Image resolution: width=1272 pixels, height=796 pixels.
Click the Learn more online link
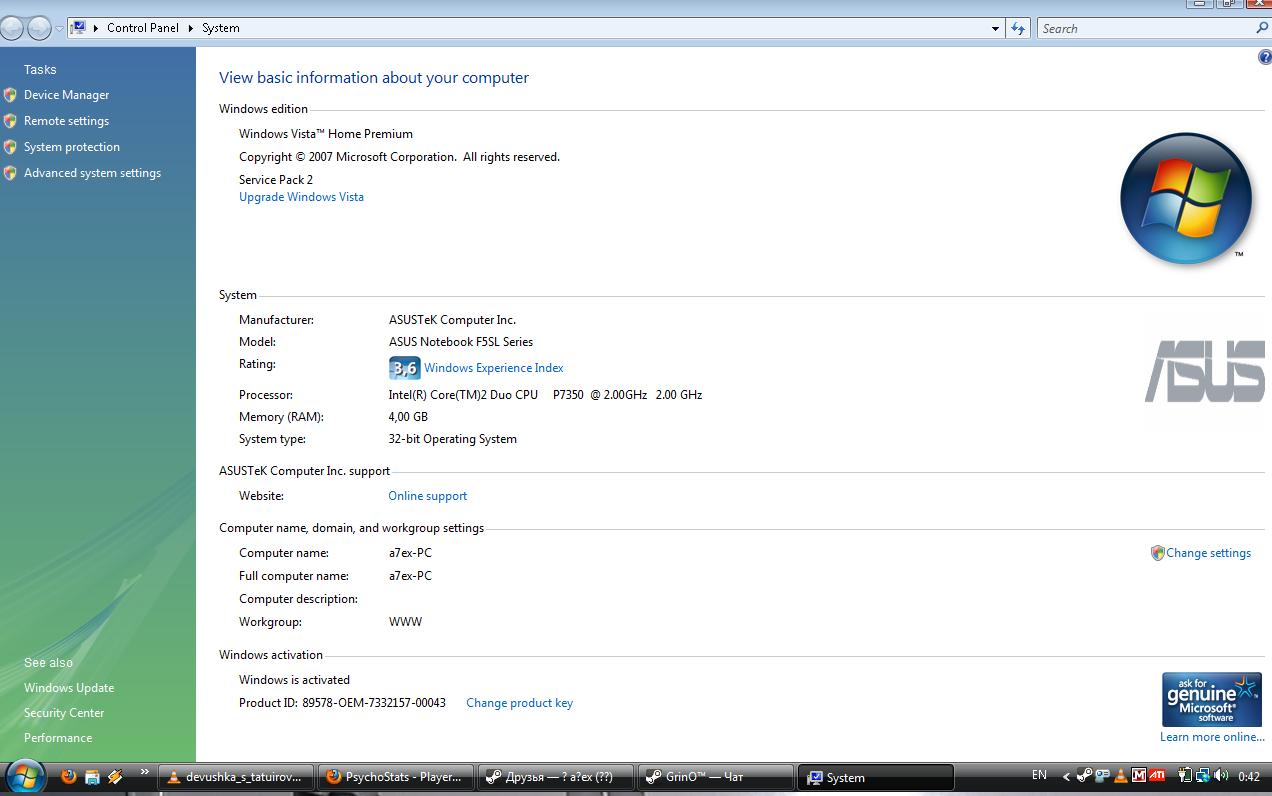point(1212,737)
